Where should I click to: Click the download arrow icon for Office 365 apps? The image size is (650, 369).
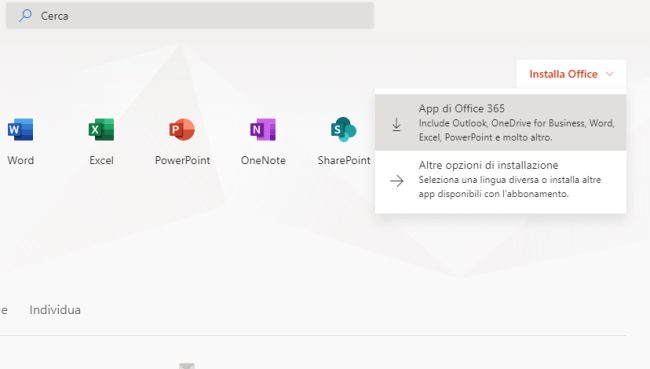396,124
